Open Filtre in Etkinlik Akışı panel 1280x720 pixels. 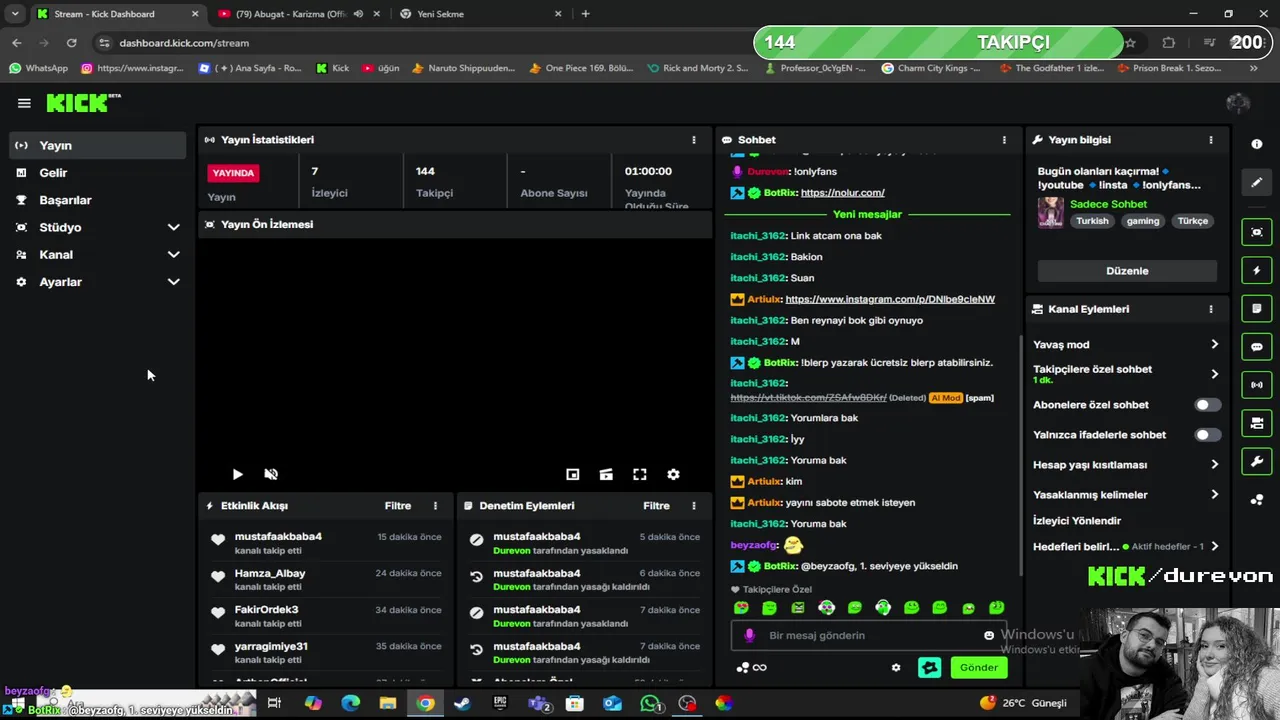[398, 506]
